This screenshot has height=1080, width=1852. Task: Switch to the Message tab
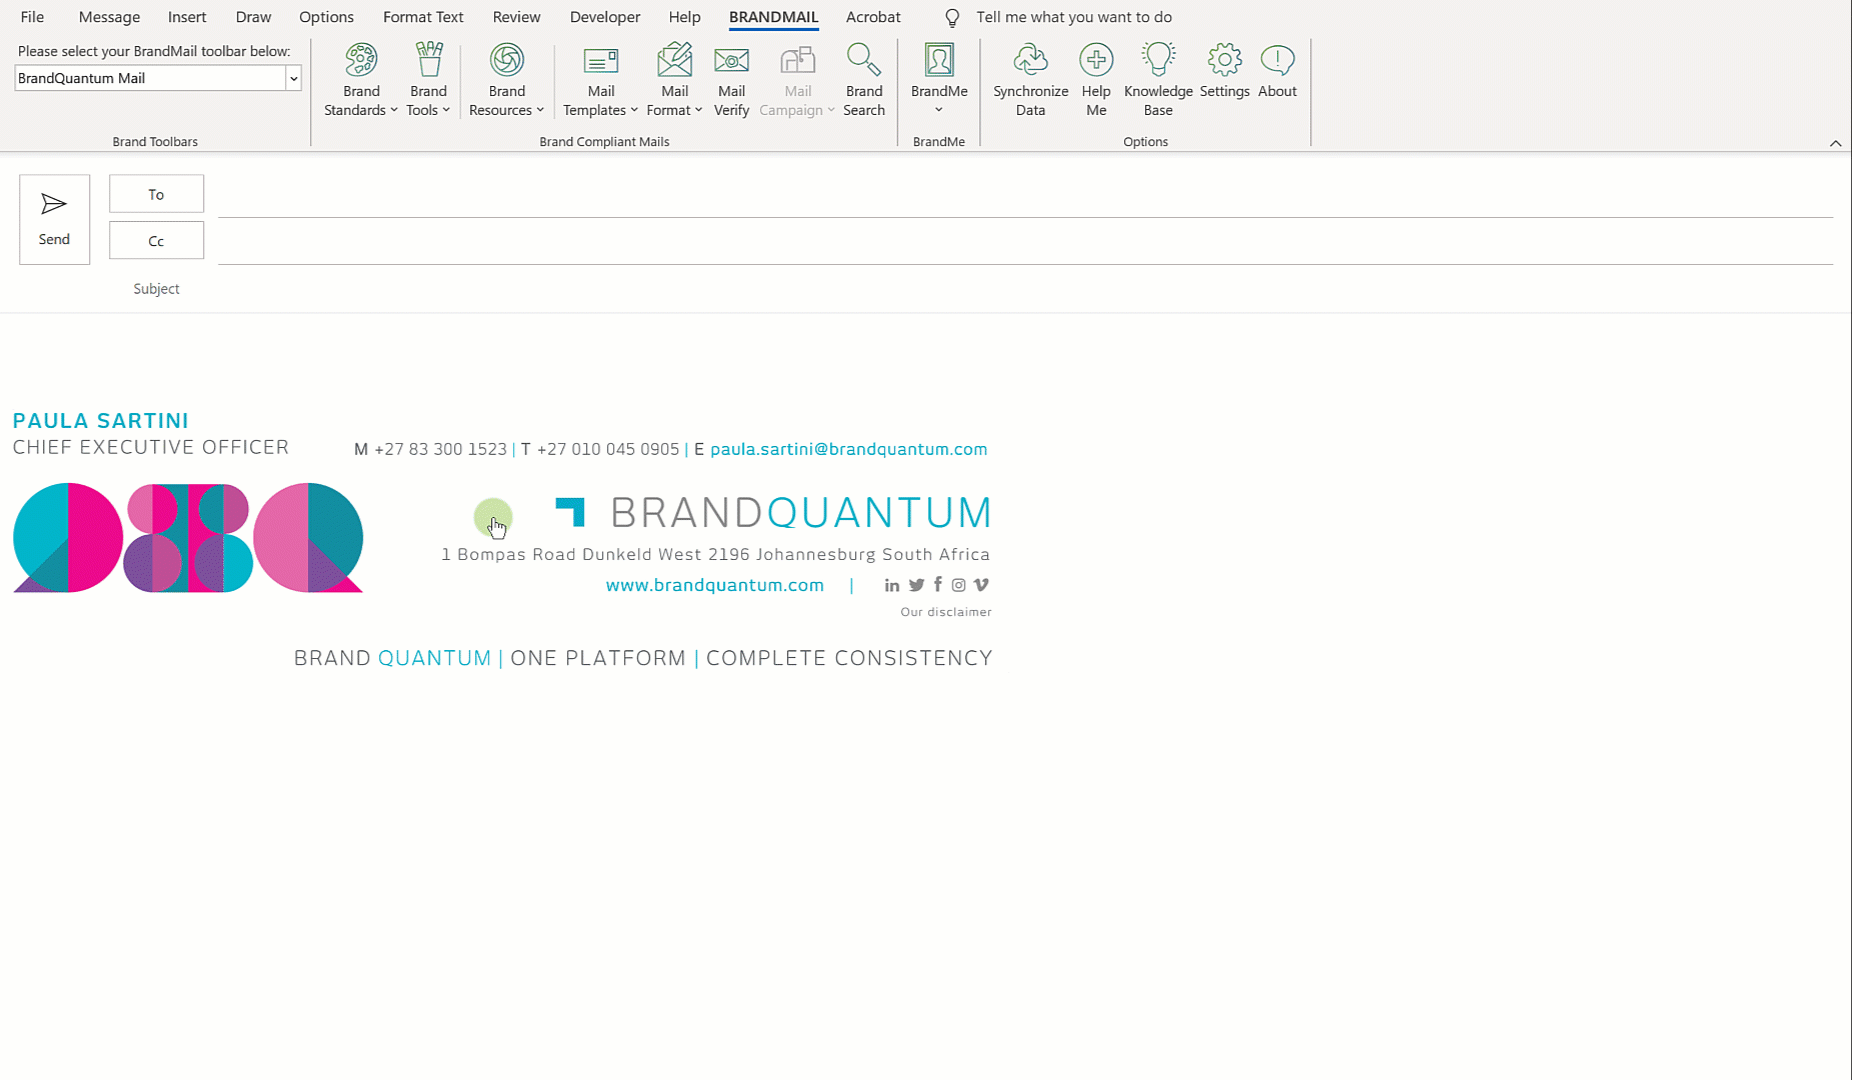(109, 17)
